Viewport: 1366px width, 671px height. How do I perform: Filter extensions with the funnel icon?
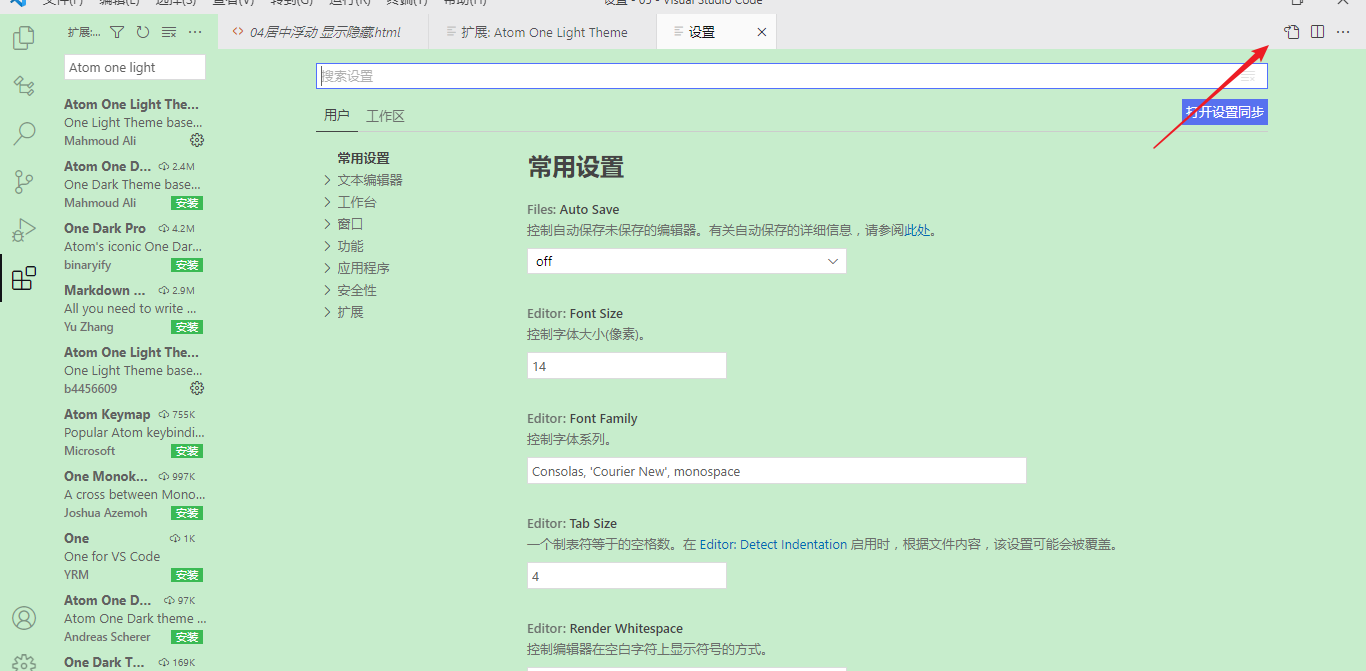pos(117,32)
